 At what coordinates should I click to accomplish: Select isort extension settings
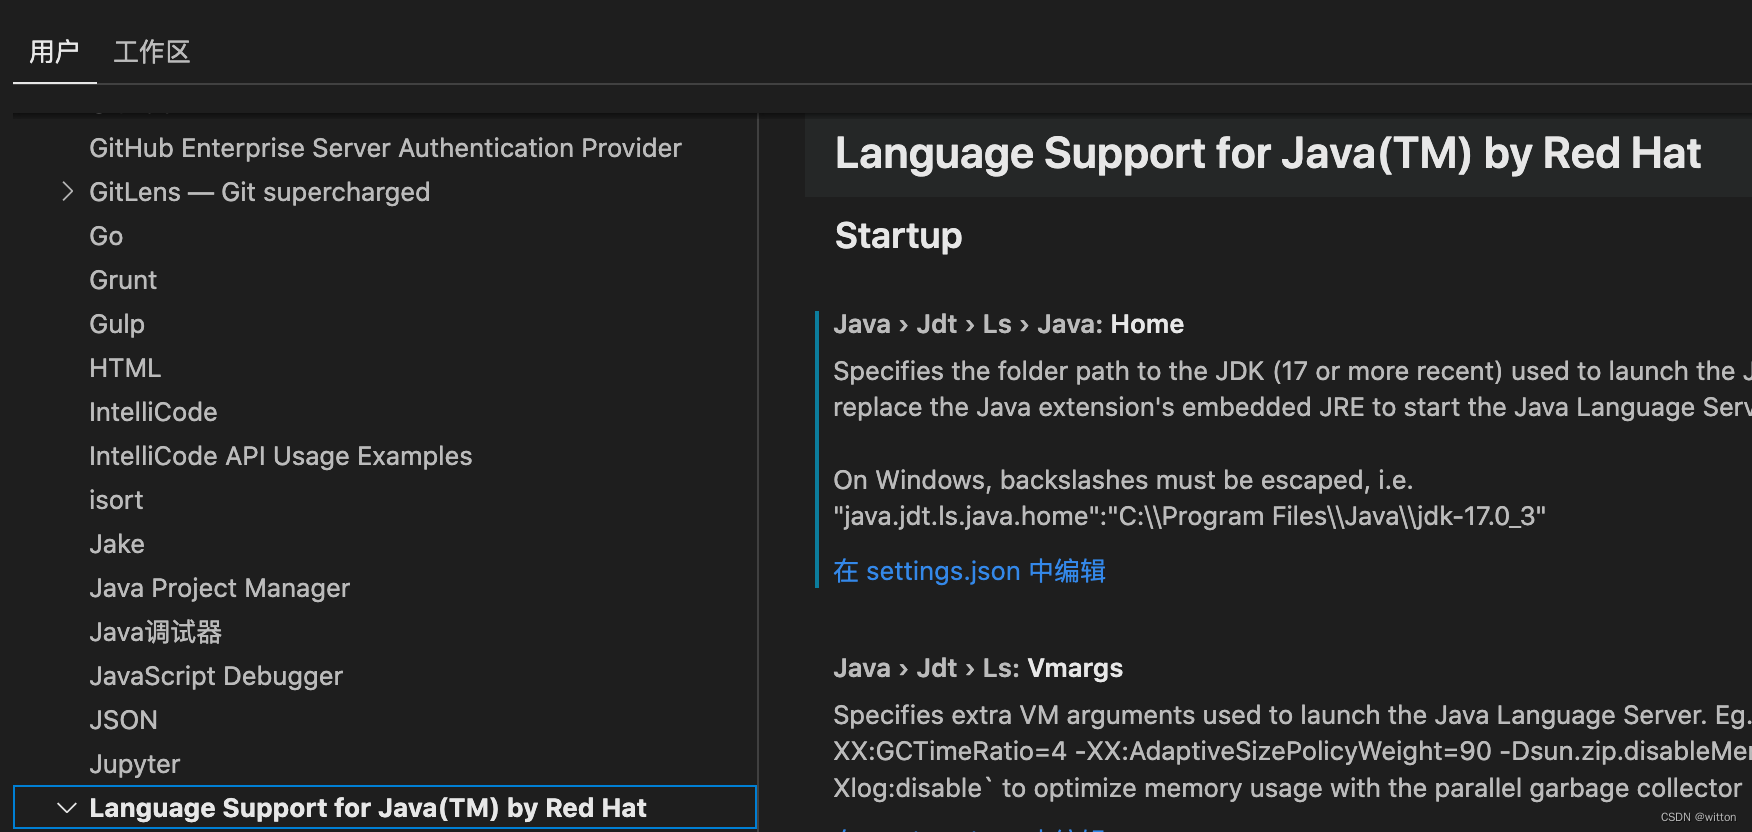(116, 500)
